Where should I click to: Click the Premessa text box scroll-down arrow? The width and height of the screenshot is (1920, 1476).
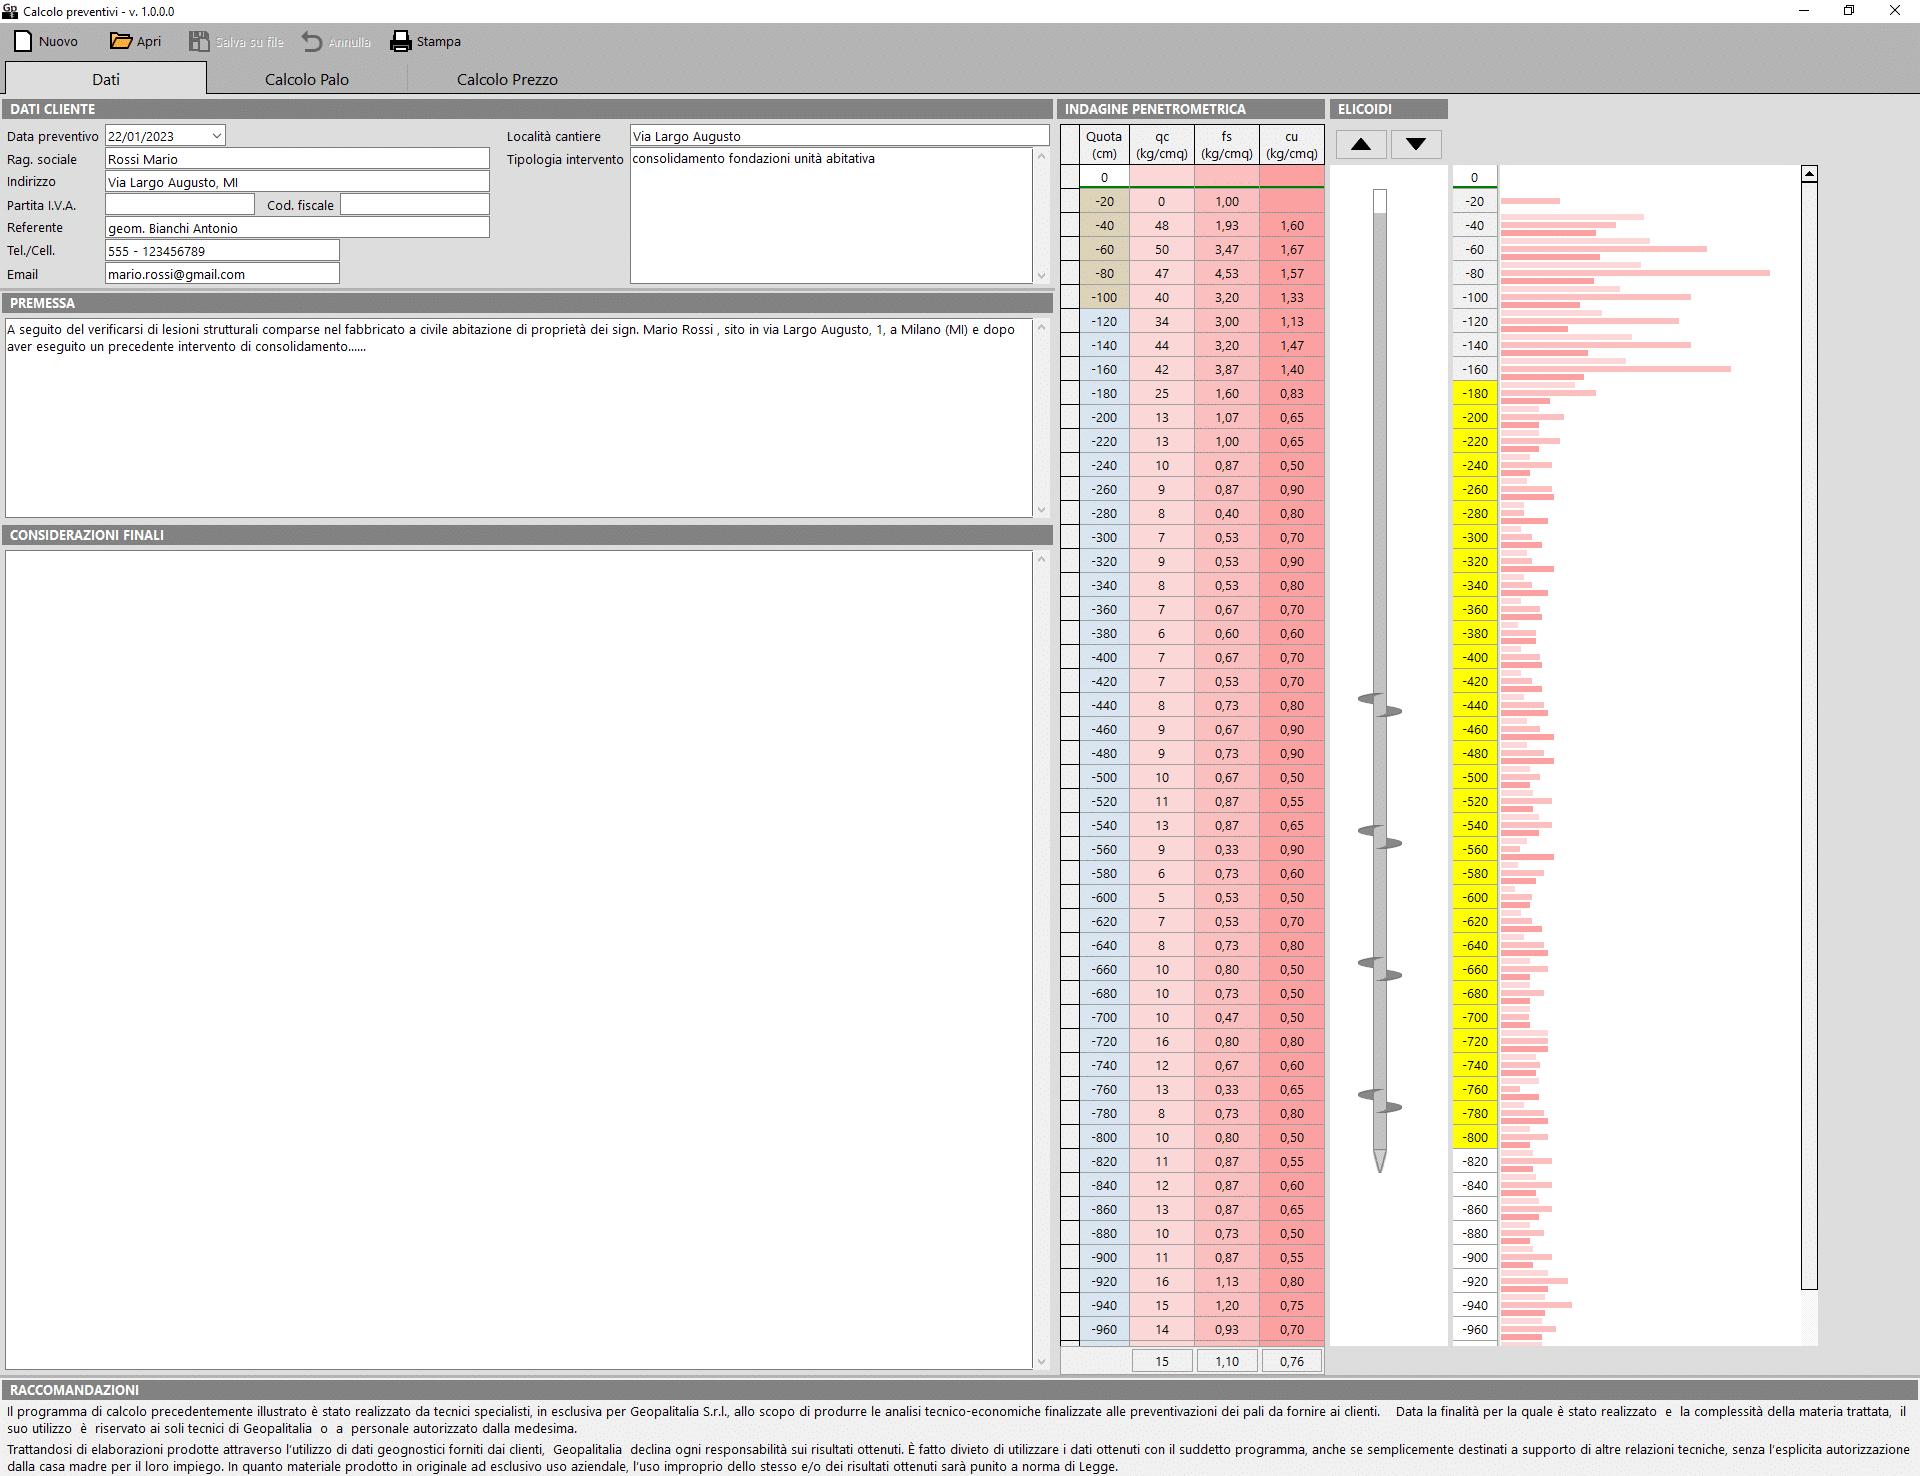tap(1041, 509)
